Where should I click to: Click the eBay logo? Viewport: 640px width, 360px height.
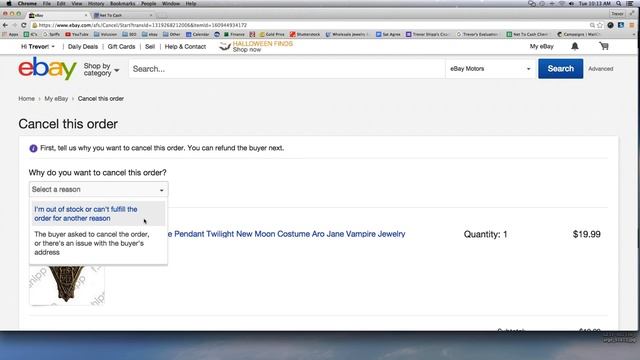[47, 69]
